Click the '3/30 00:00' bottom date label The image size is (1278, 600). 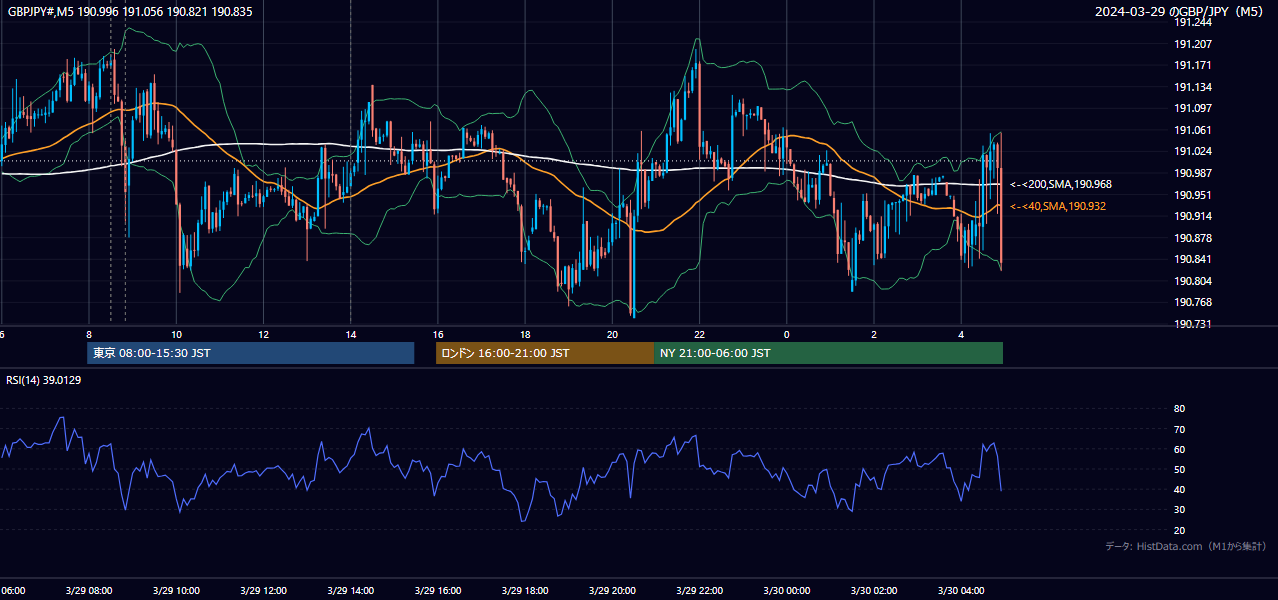click(786, 590)
